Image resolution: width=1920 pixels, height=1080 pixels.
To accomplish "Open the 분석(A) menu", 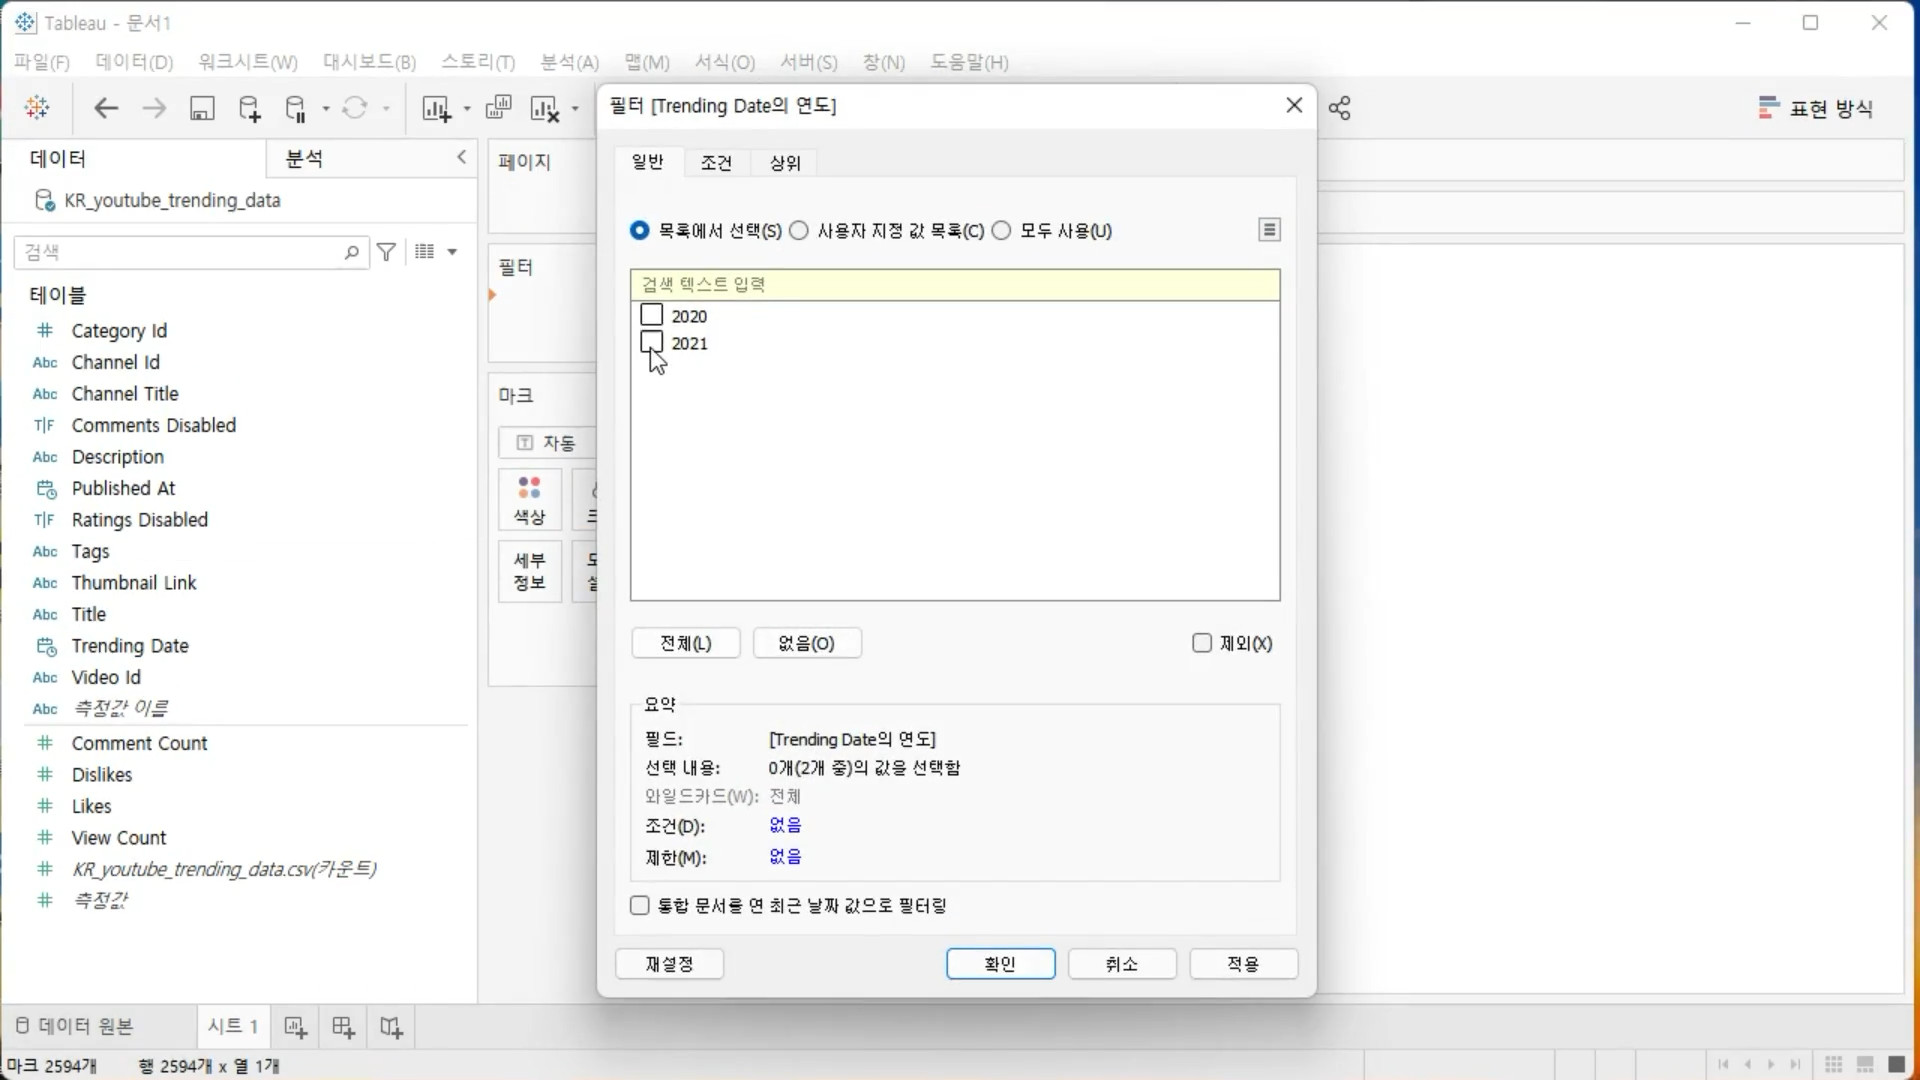I will click(569, 62).
